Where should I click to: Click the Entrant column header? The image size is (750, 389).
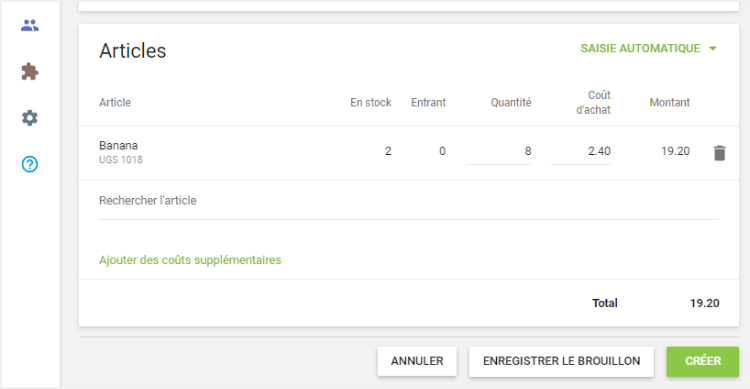[x=428, y=102]
